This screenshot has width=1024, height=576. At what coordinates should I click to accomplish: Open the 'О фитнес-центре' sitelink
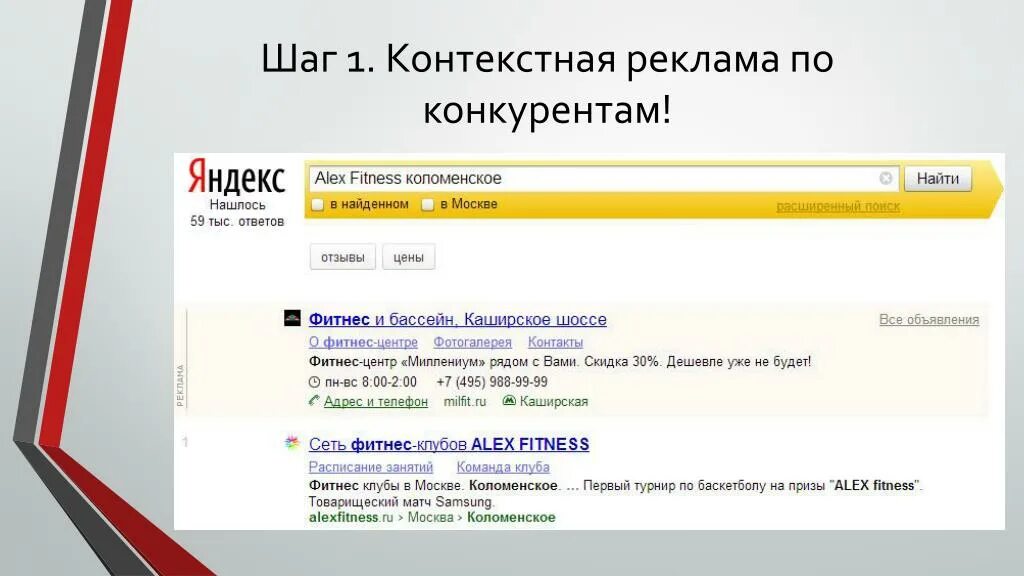(x=363, y=342)
